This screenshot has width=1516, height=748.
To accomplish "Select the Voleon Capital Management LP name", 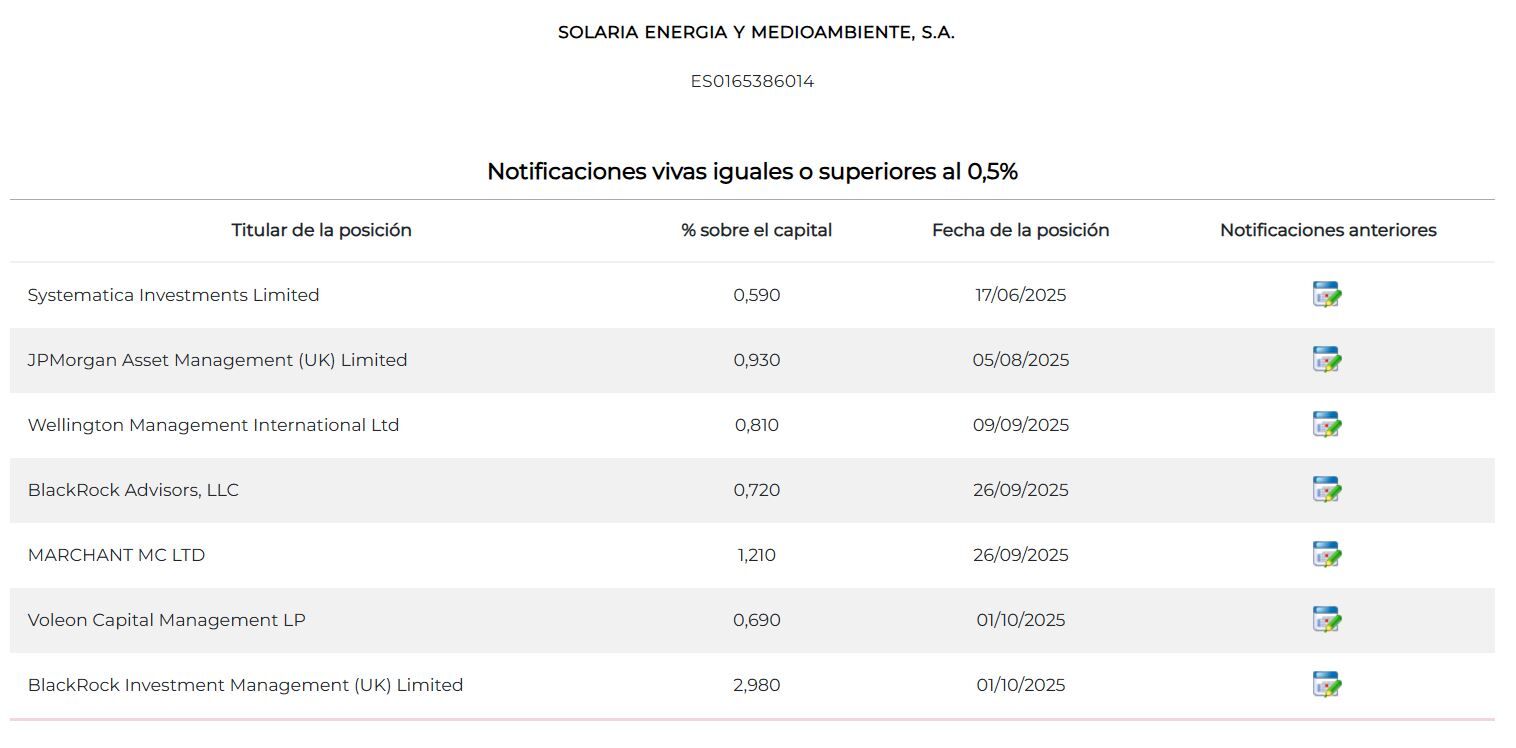I will tap(166, 620).
